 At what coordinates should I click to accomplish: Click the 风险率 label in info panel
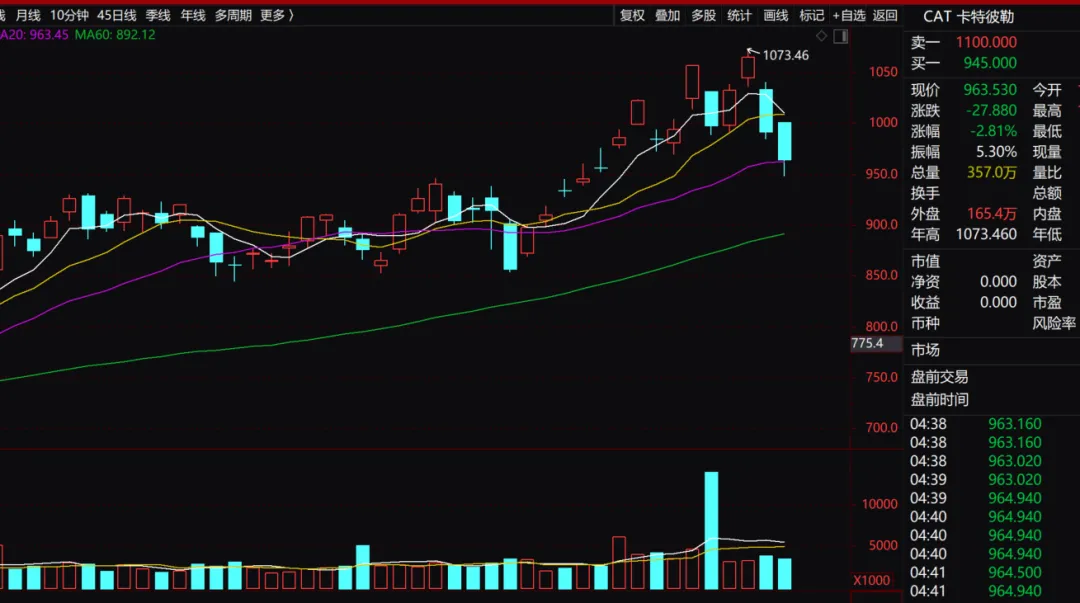1054,323
